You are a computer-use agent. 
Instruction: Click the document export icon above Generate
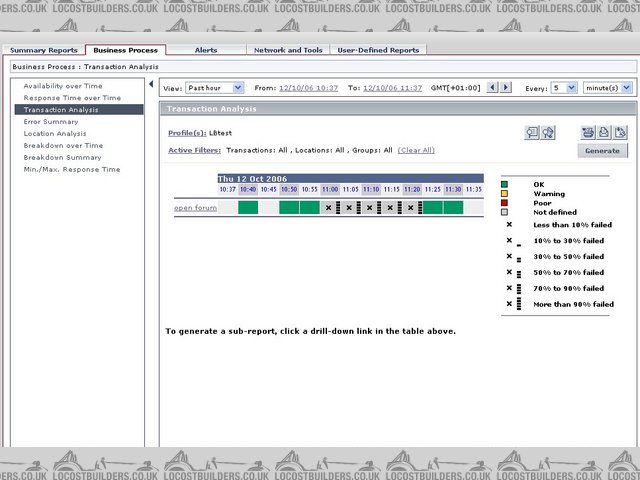(621, 132)
